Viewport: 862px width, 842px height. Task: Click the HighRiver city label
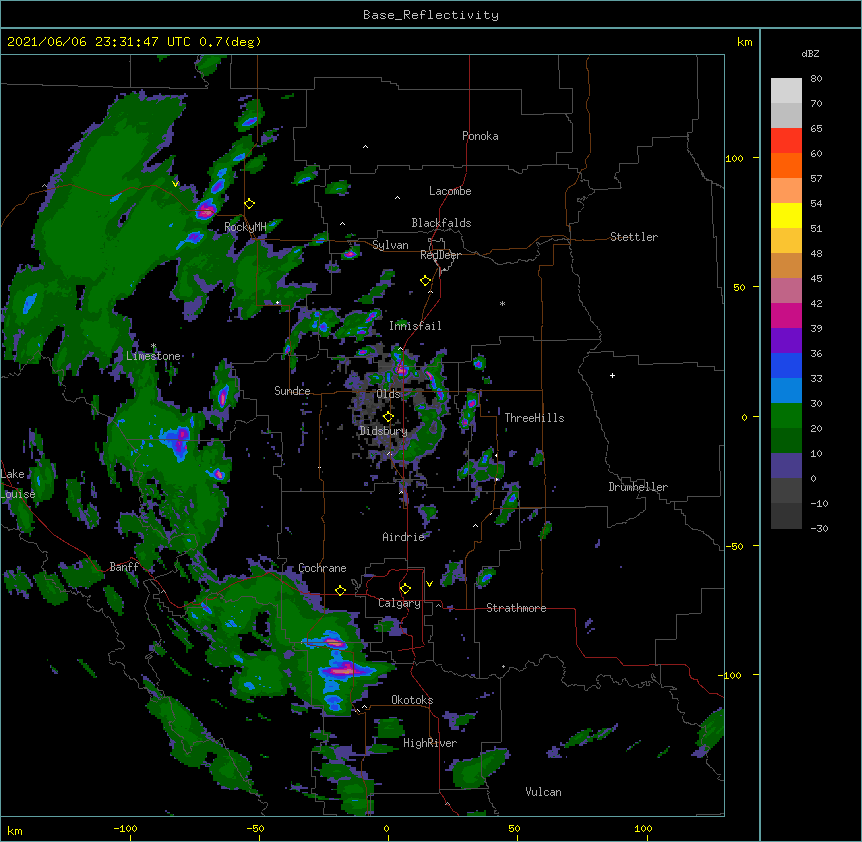click(430, 743)
